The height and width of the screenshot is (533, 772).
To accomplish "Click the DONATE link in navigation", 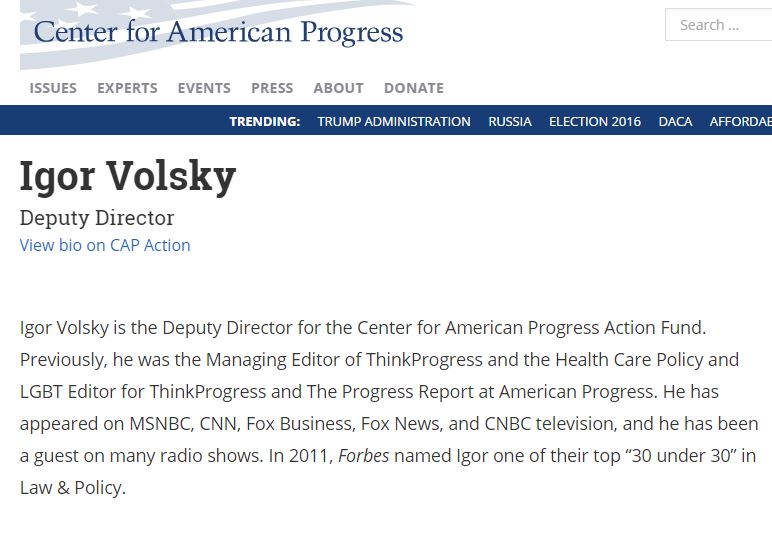I will (x=414, y=88).
